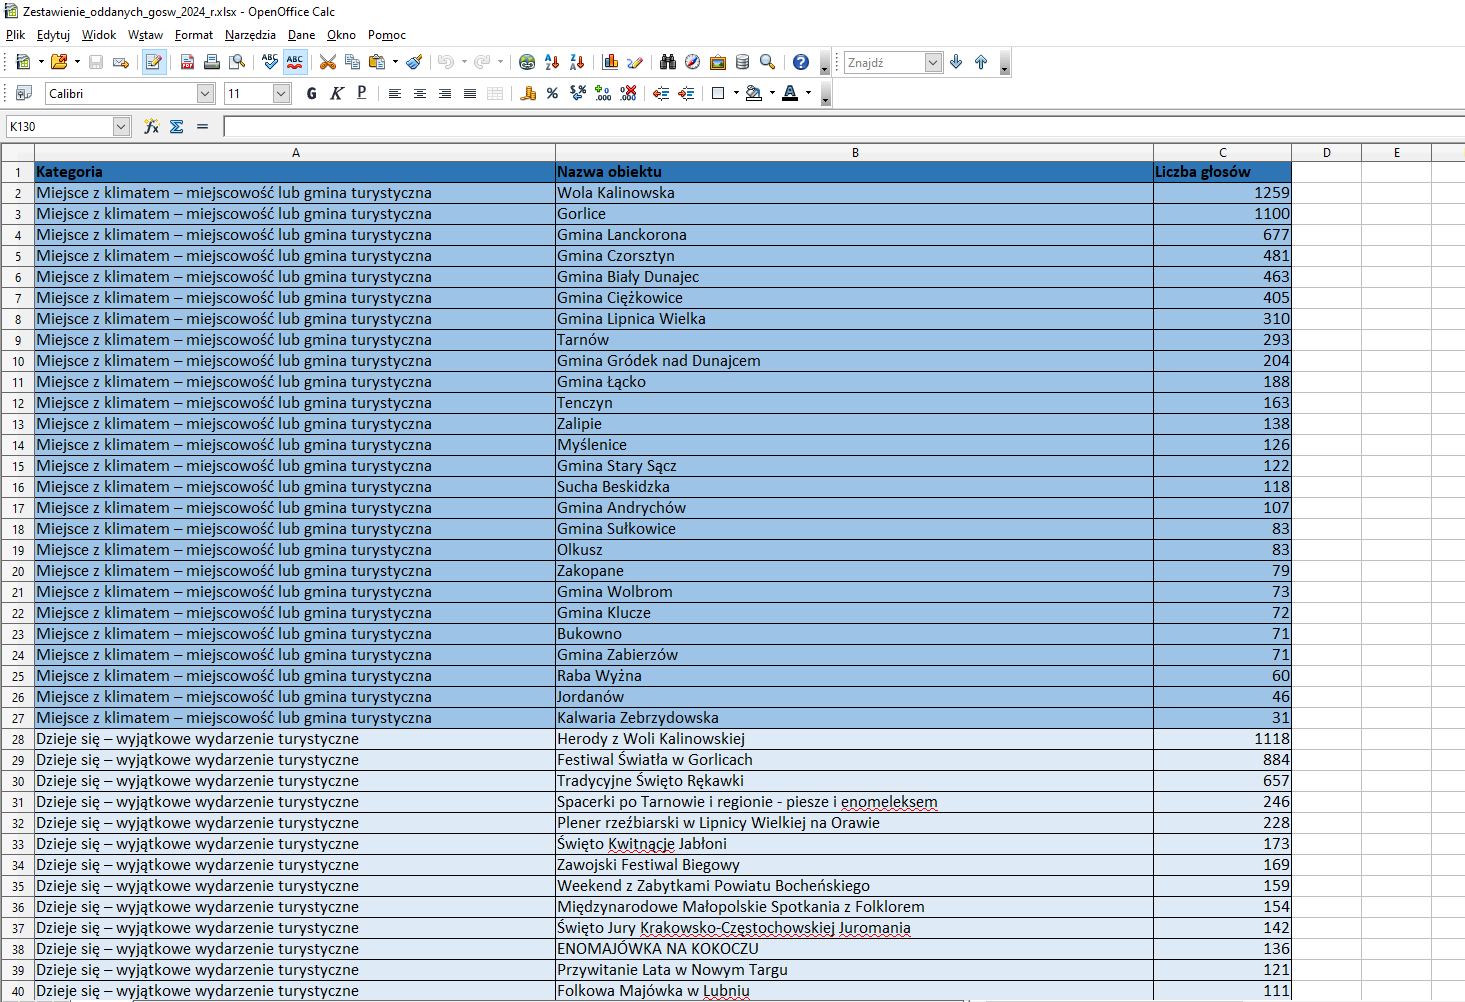The height and width of the screenshot is (1002, 1465).
Task: Open the Narzędzia menu
Action: (x=250, y=35)
